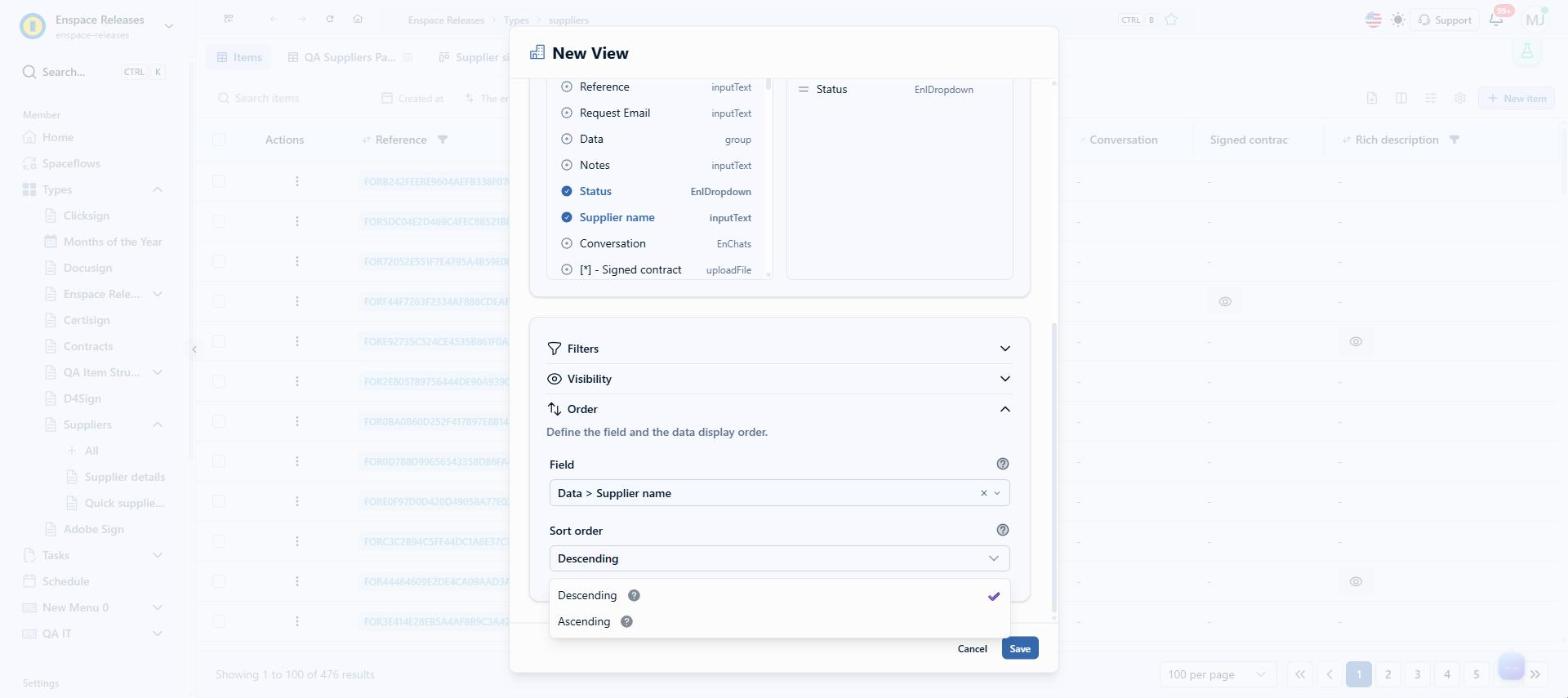The image size is (1568, 698).
Task: Open the Support link
Action: point(1443,20)
